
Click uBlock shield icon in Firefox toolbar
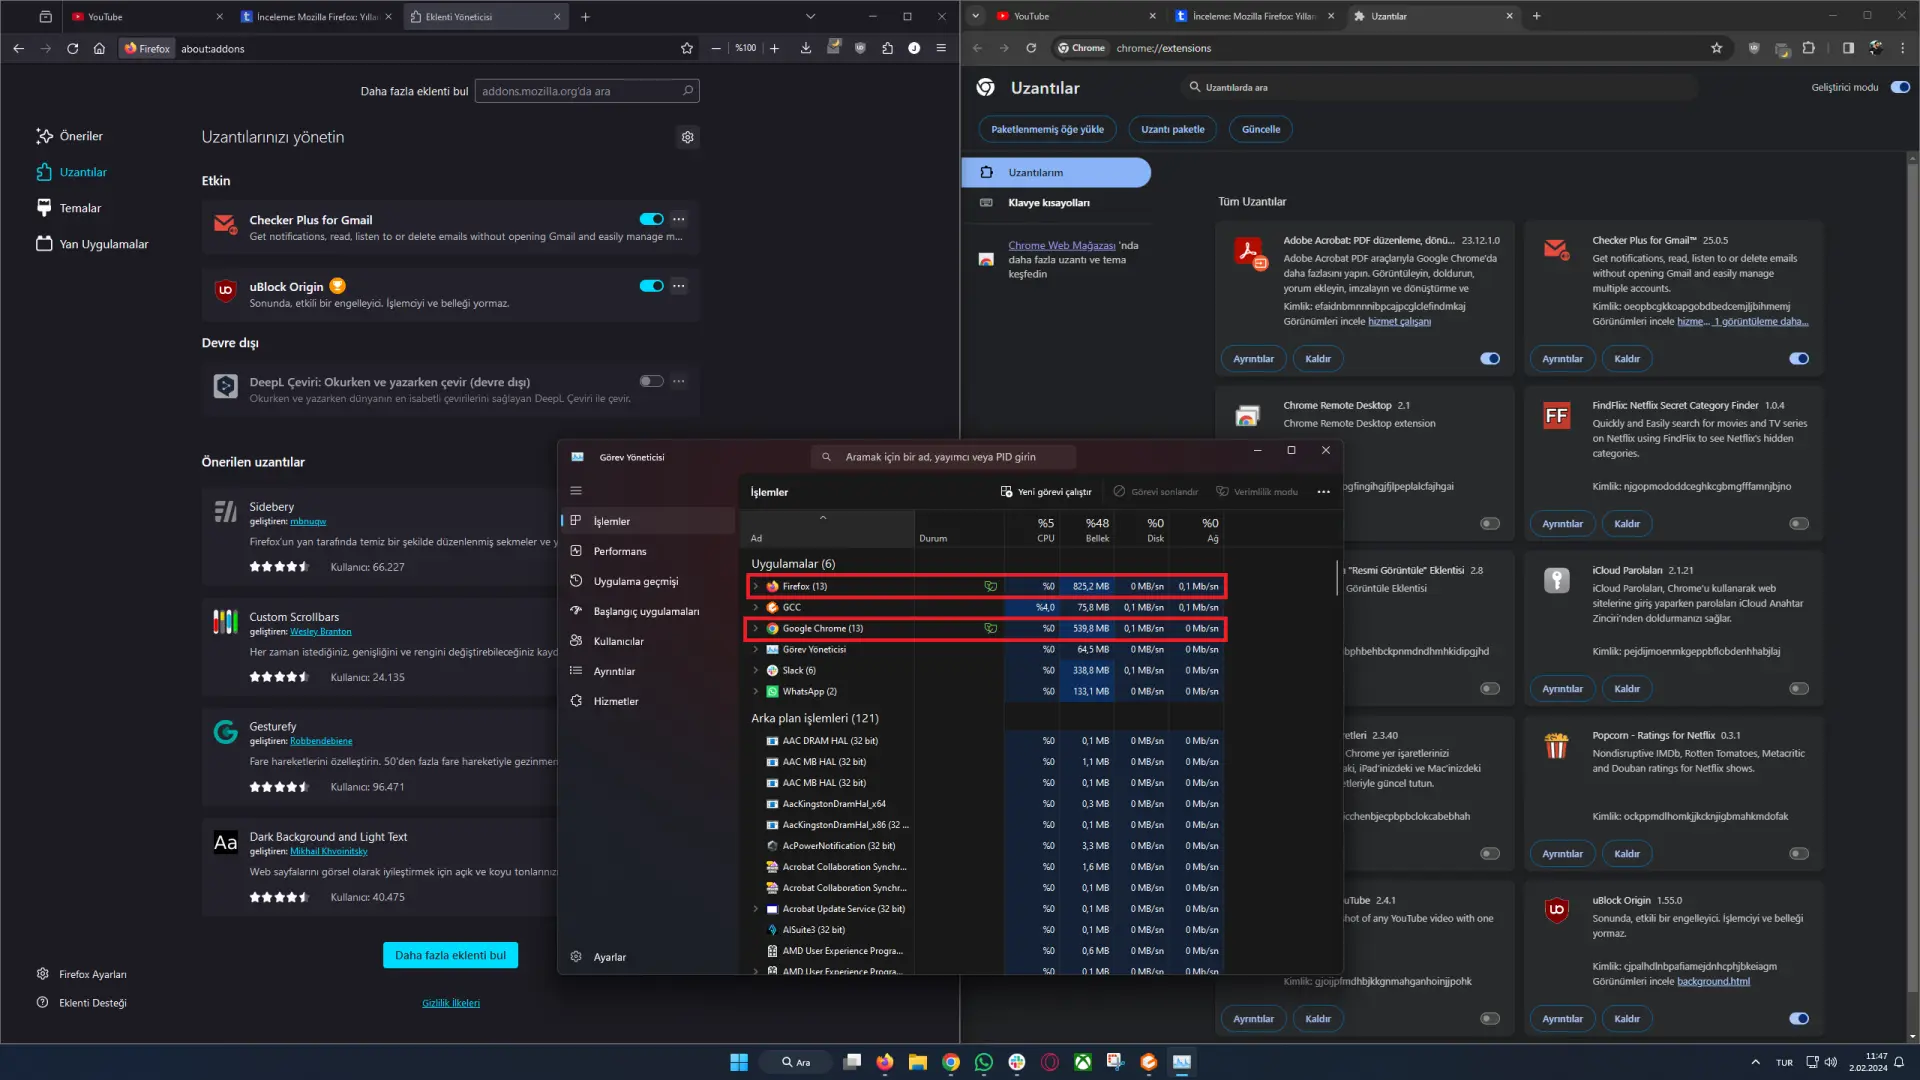pyautogui.click(x=860, y=48)
